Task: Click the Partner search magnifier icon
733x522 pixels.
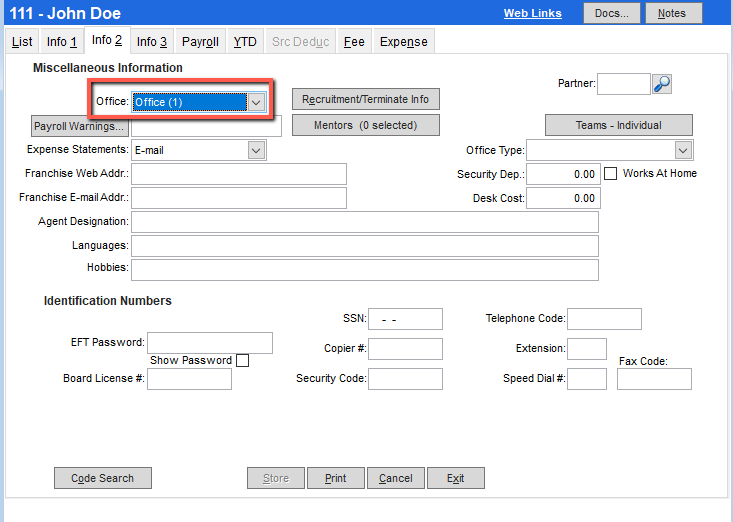Action: (662, 84)
